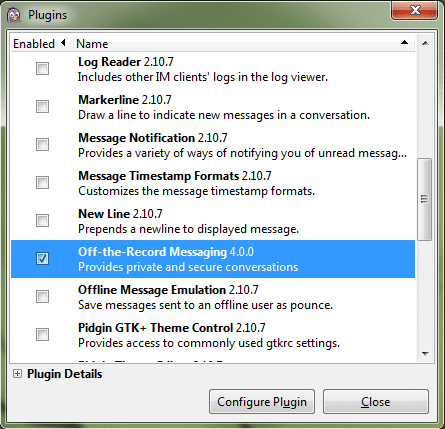Tick the Message Notification checkbox
Viewport: 445px width, 429px height.
pyautogui.click(x=42, y=145)
